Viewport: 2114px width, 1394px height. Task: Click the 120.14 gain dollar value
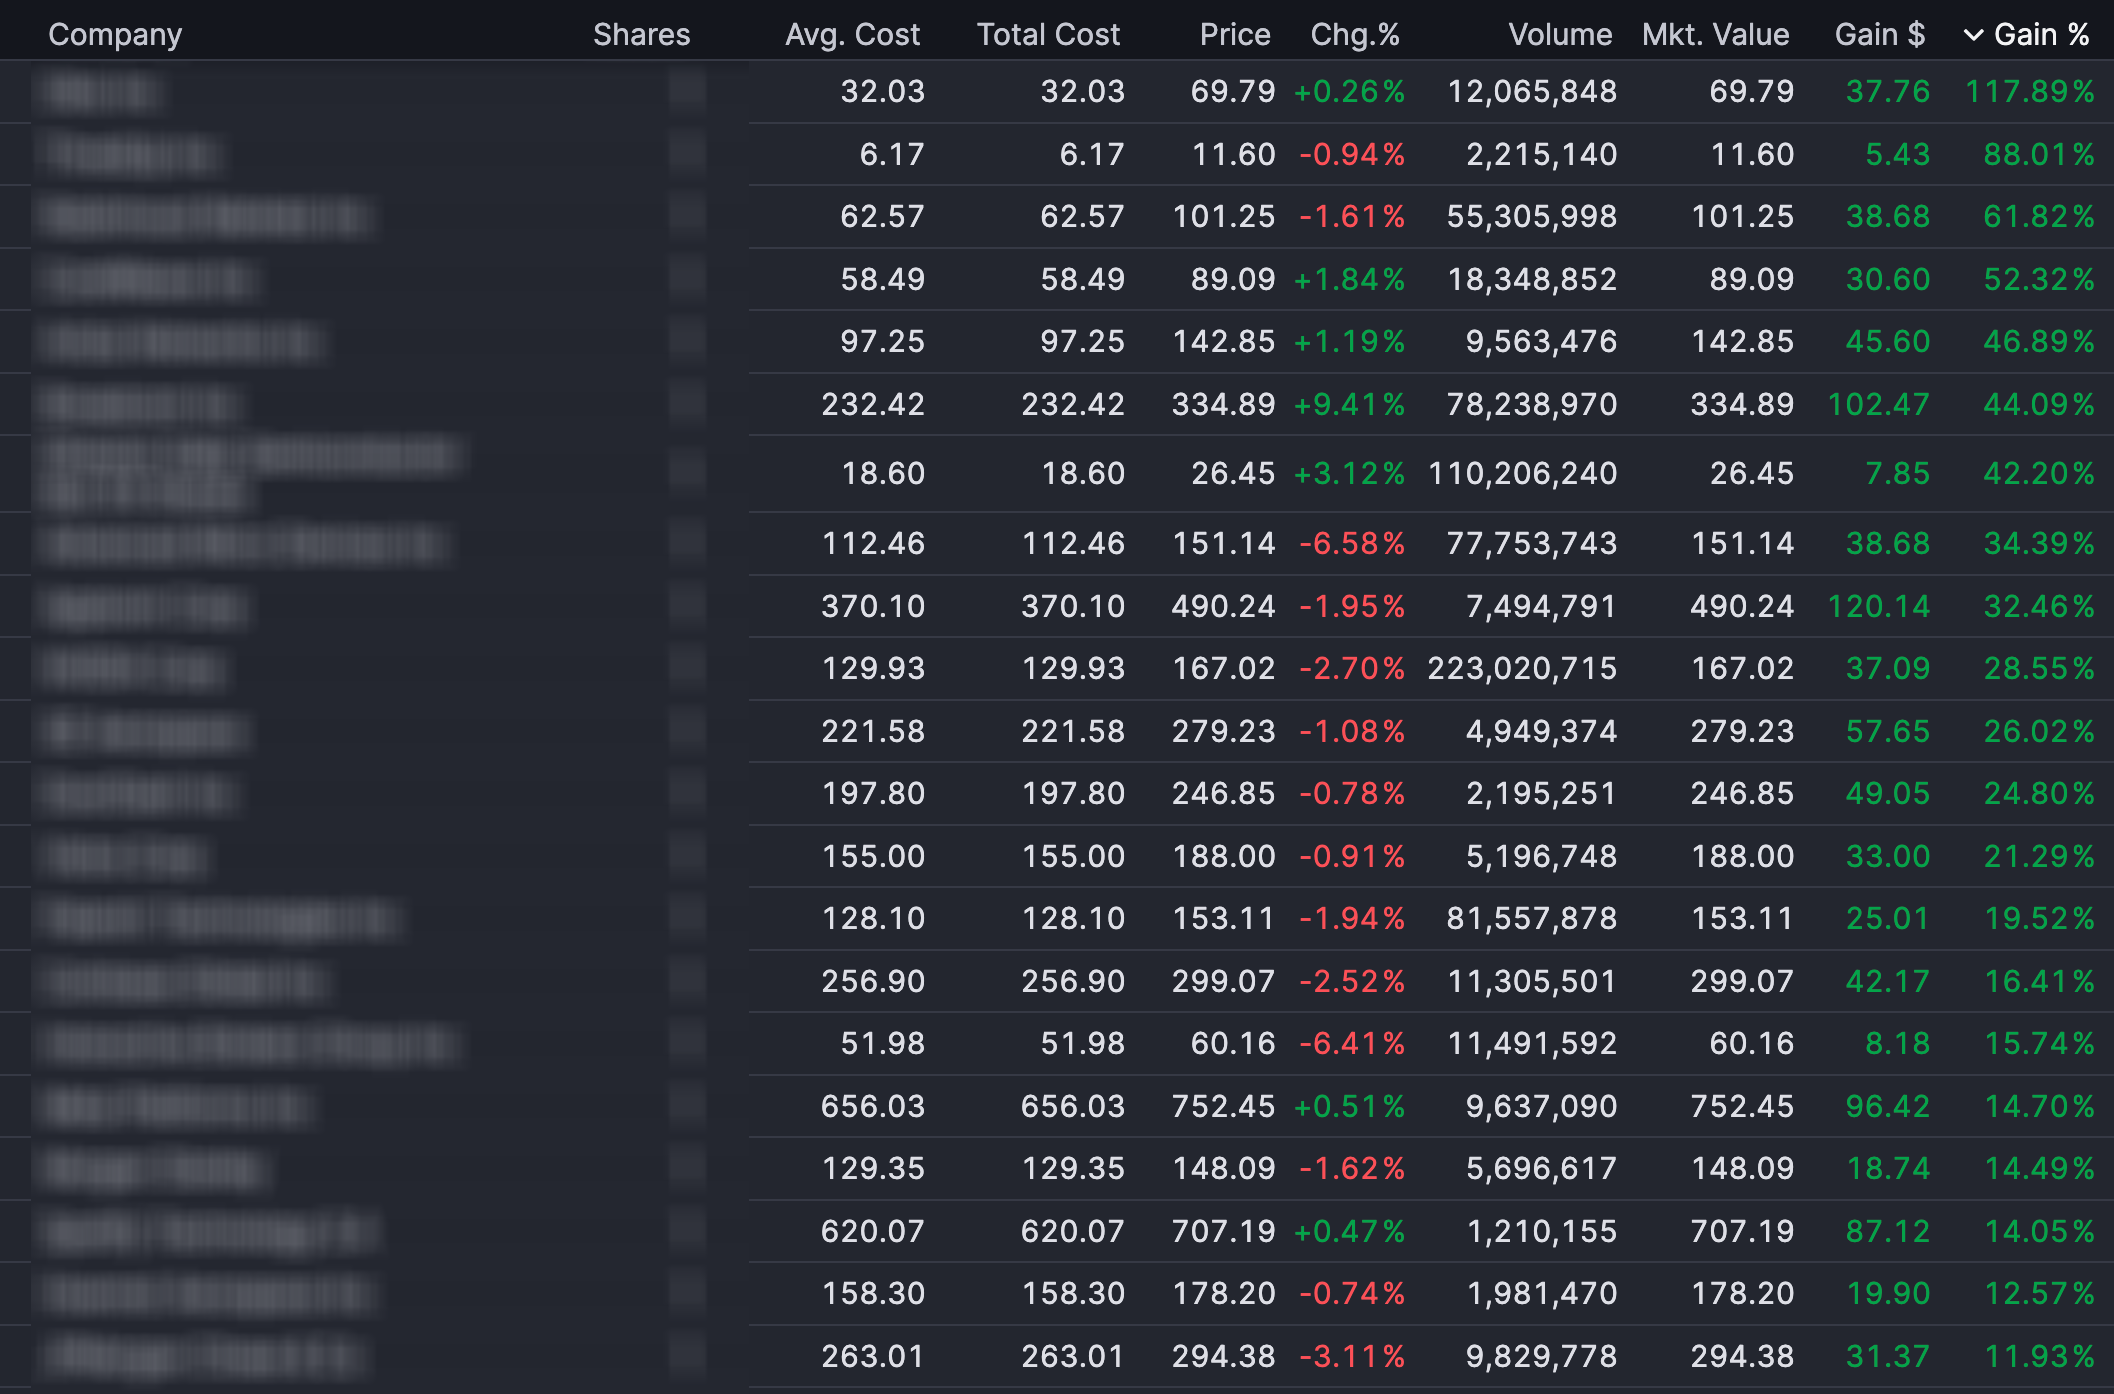[x=1878, y=607]
